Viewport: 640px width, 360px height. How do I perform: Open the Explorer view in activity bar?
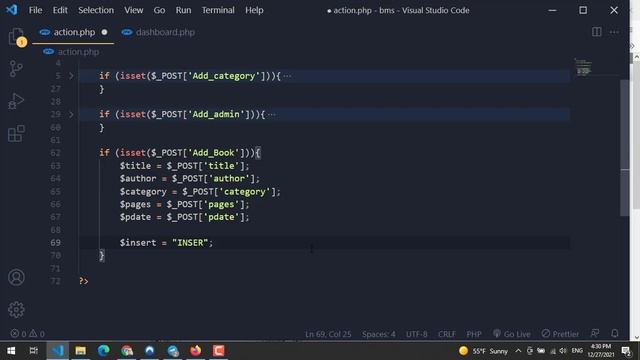pyautogui.click(x=16, y=37)
